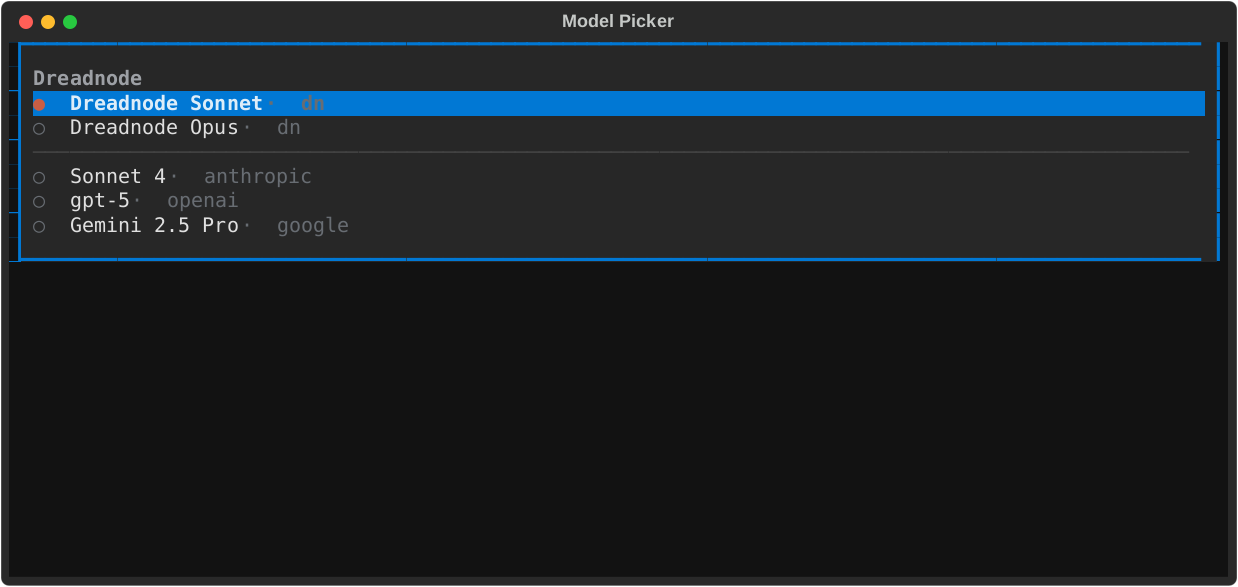Image resolution: width=1238 pixels, height=587 pixels.
Task: Click the openai provider label
Action: point(202,200)
